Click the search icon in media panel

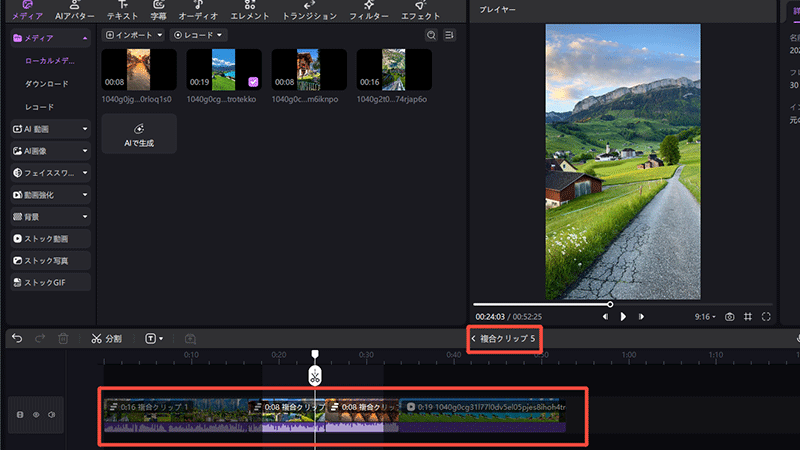tap(431, 35)
